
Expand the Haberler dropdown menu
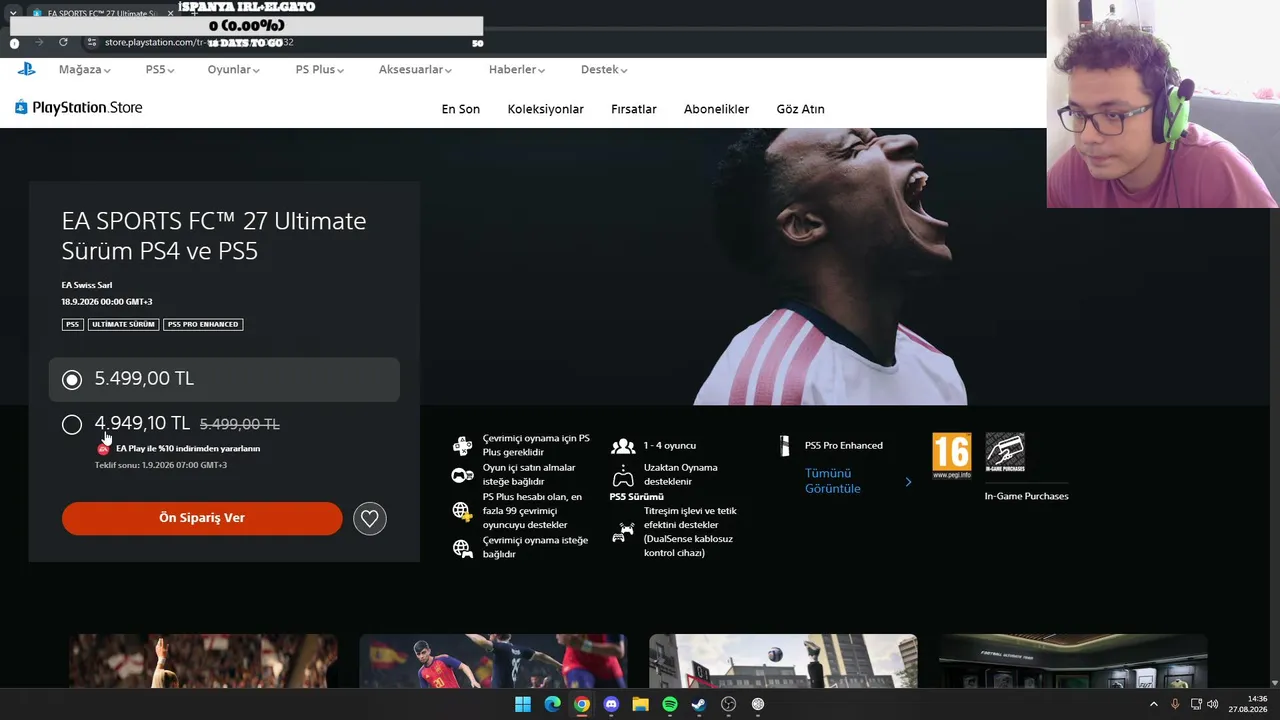pos(517,70)
